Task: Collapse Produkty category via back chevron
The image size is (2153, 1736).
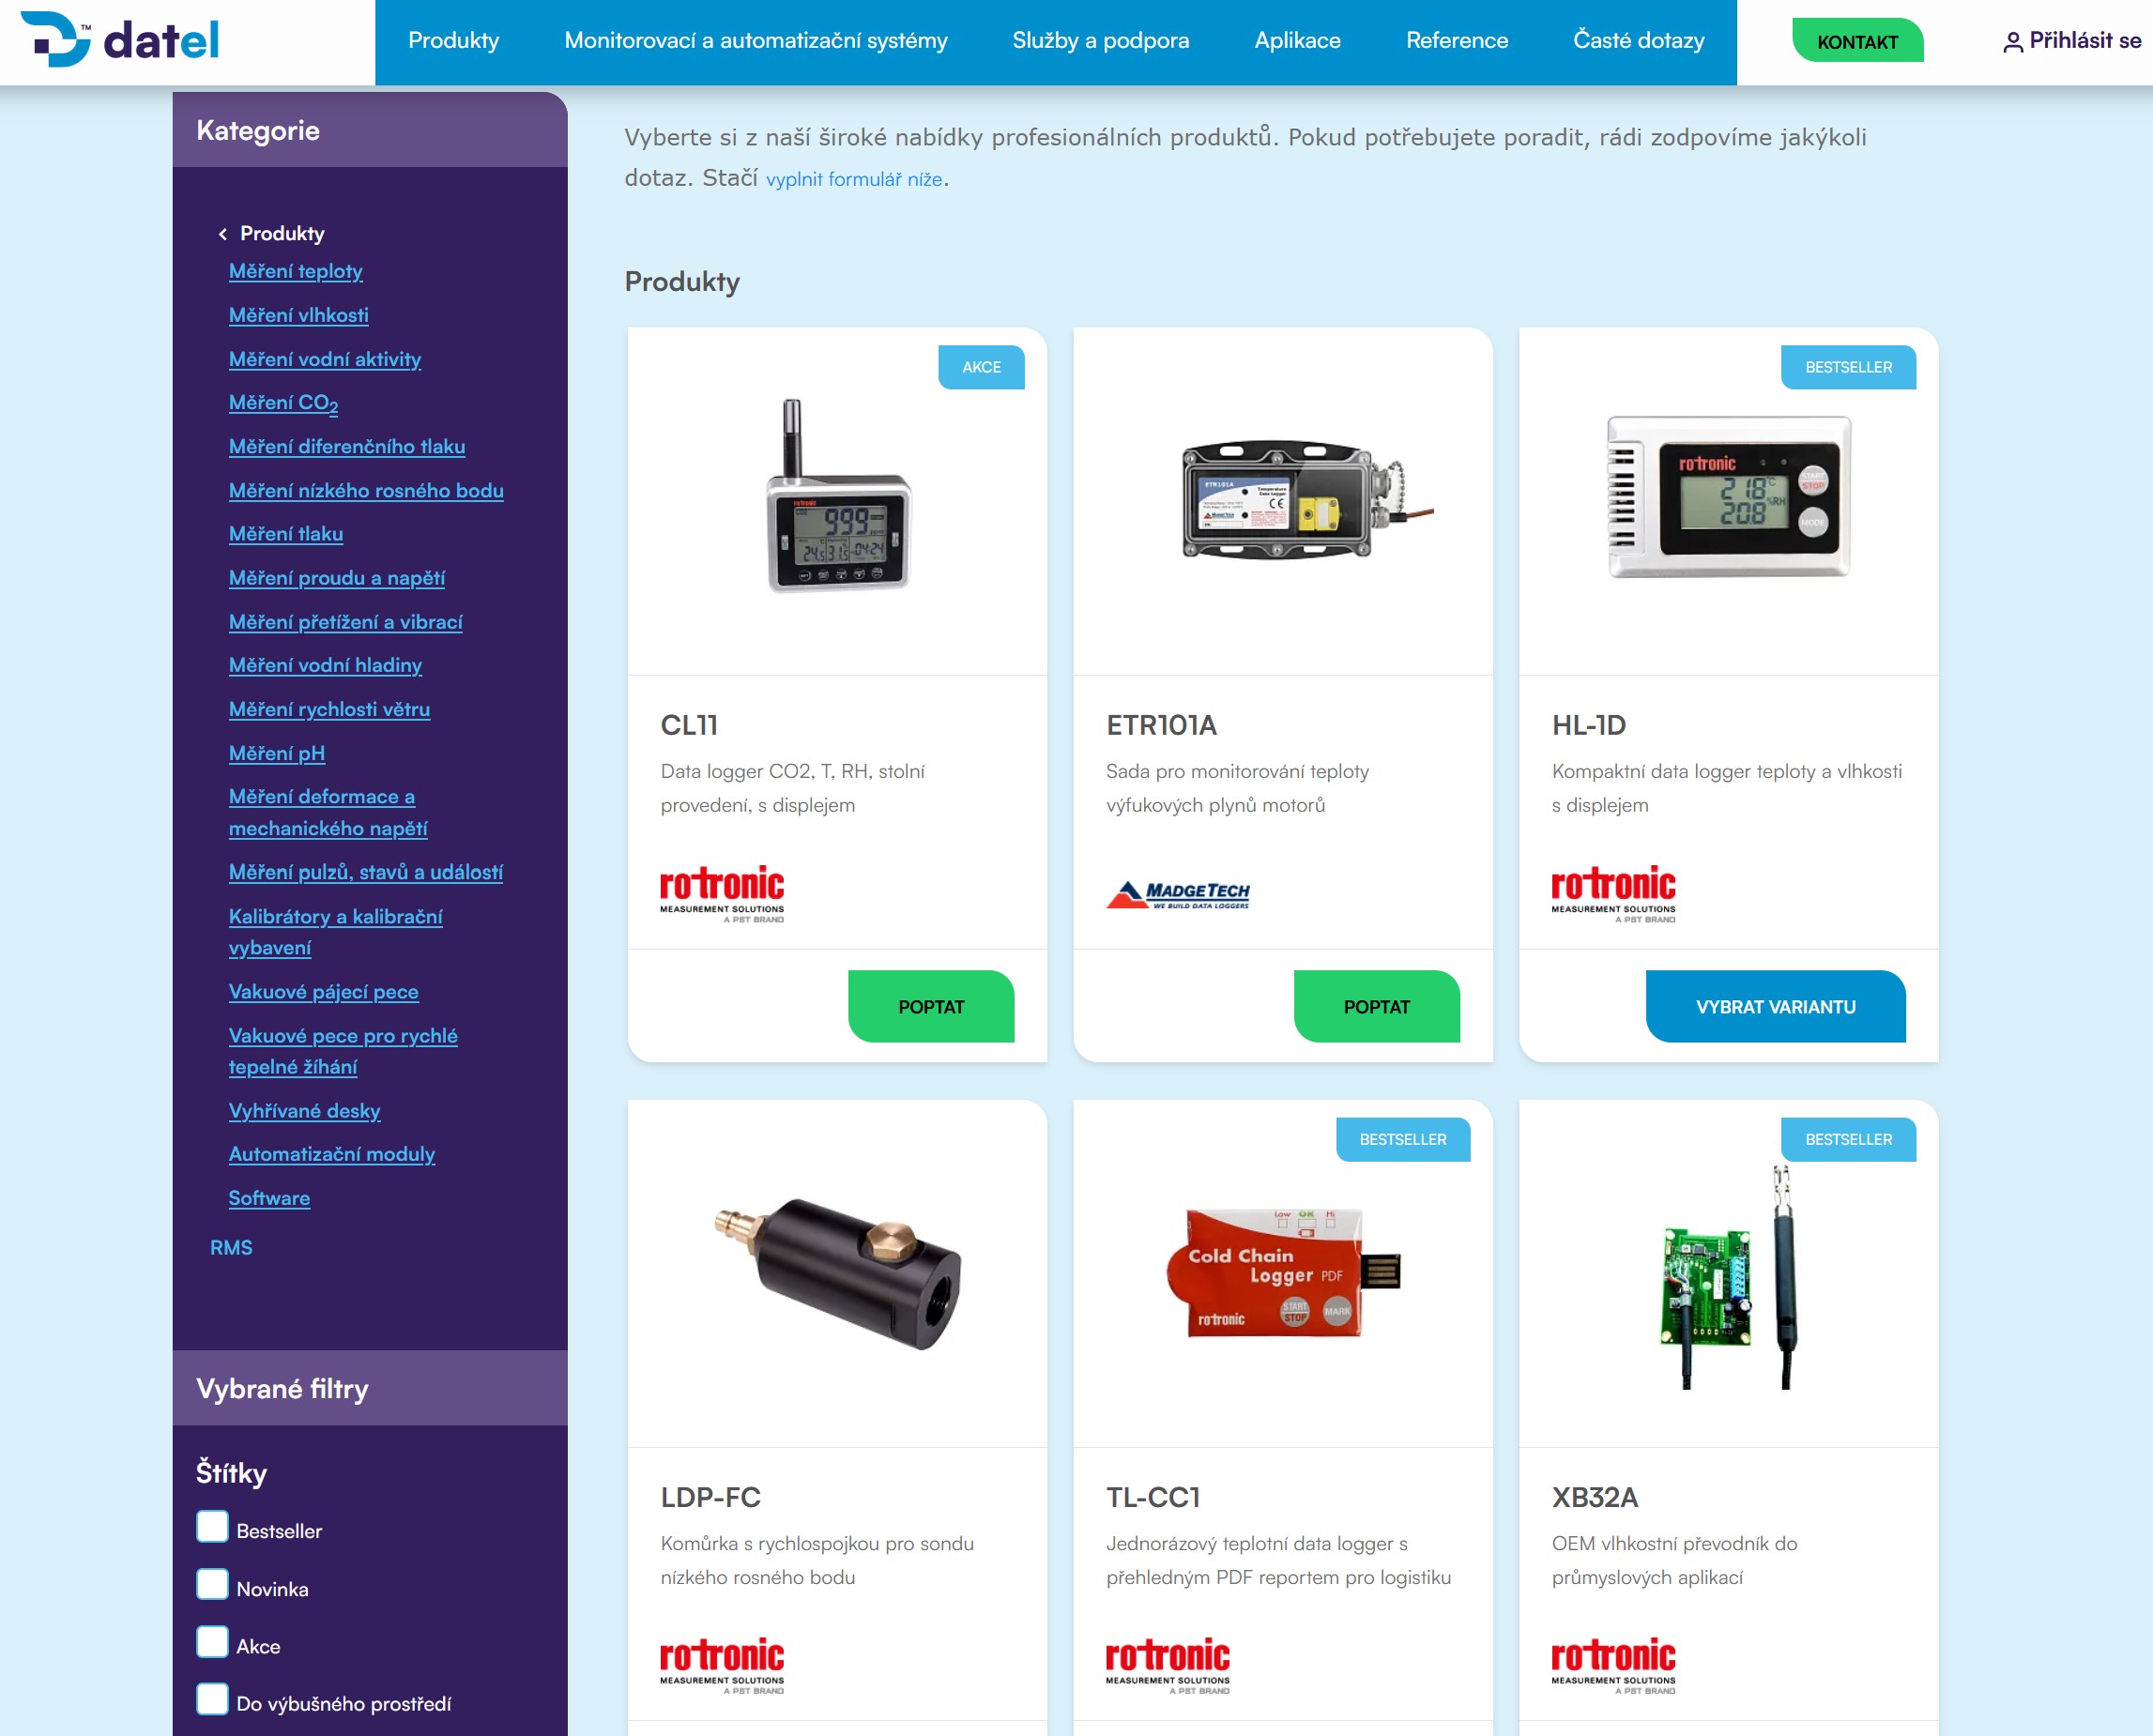Action: [222, 234]
